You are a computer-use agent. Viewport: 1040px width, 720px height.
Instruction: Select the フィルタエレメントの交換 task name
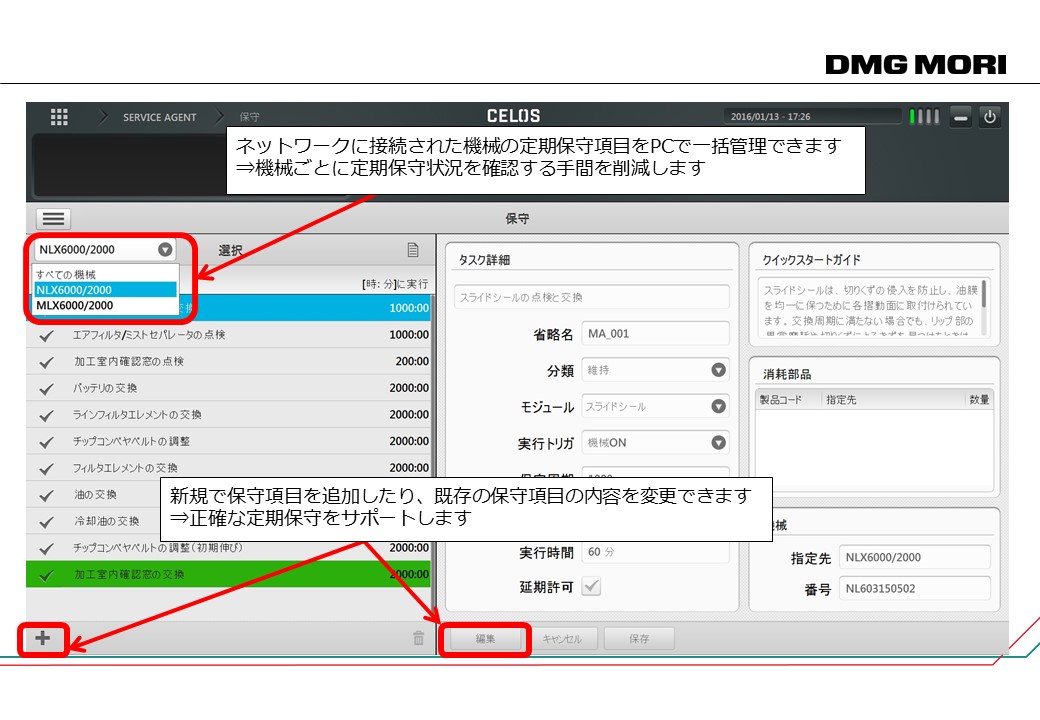(125, 468)
